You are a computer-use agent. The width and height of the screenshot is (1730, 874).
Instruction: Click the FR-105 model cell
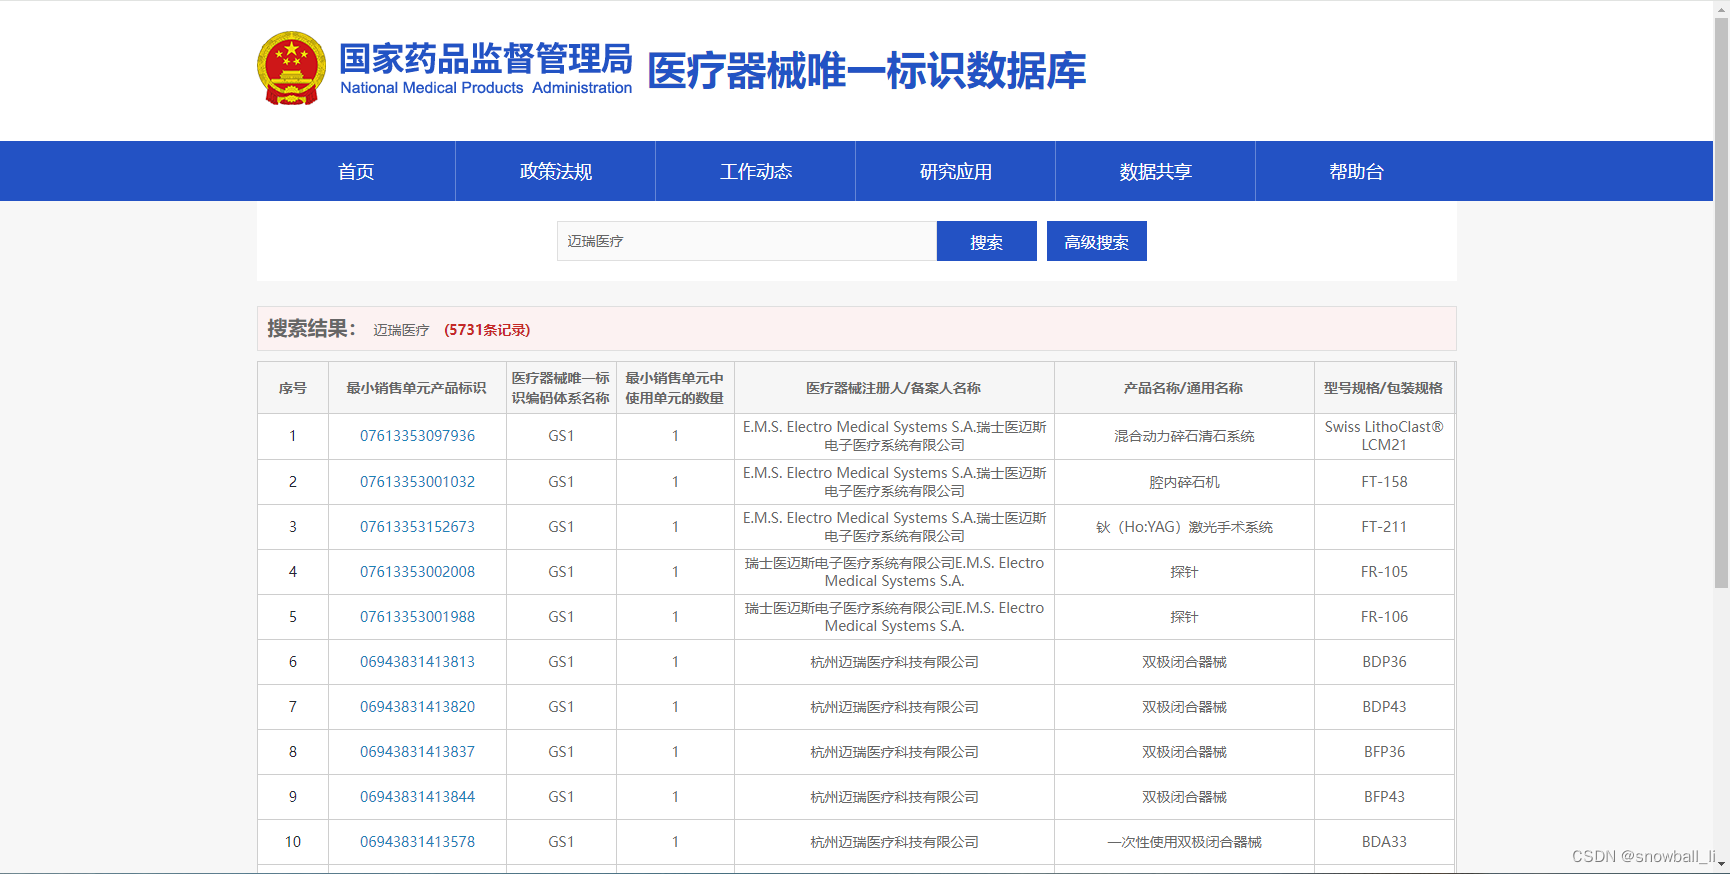coord(1384,572)
